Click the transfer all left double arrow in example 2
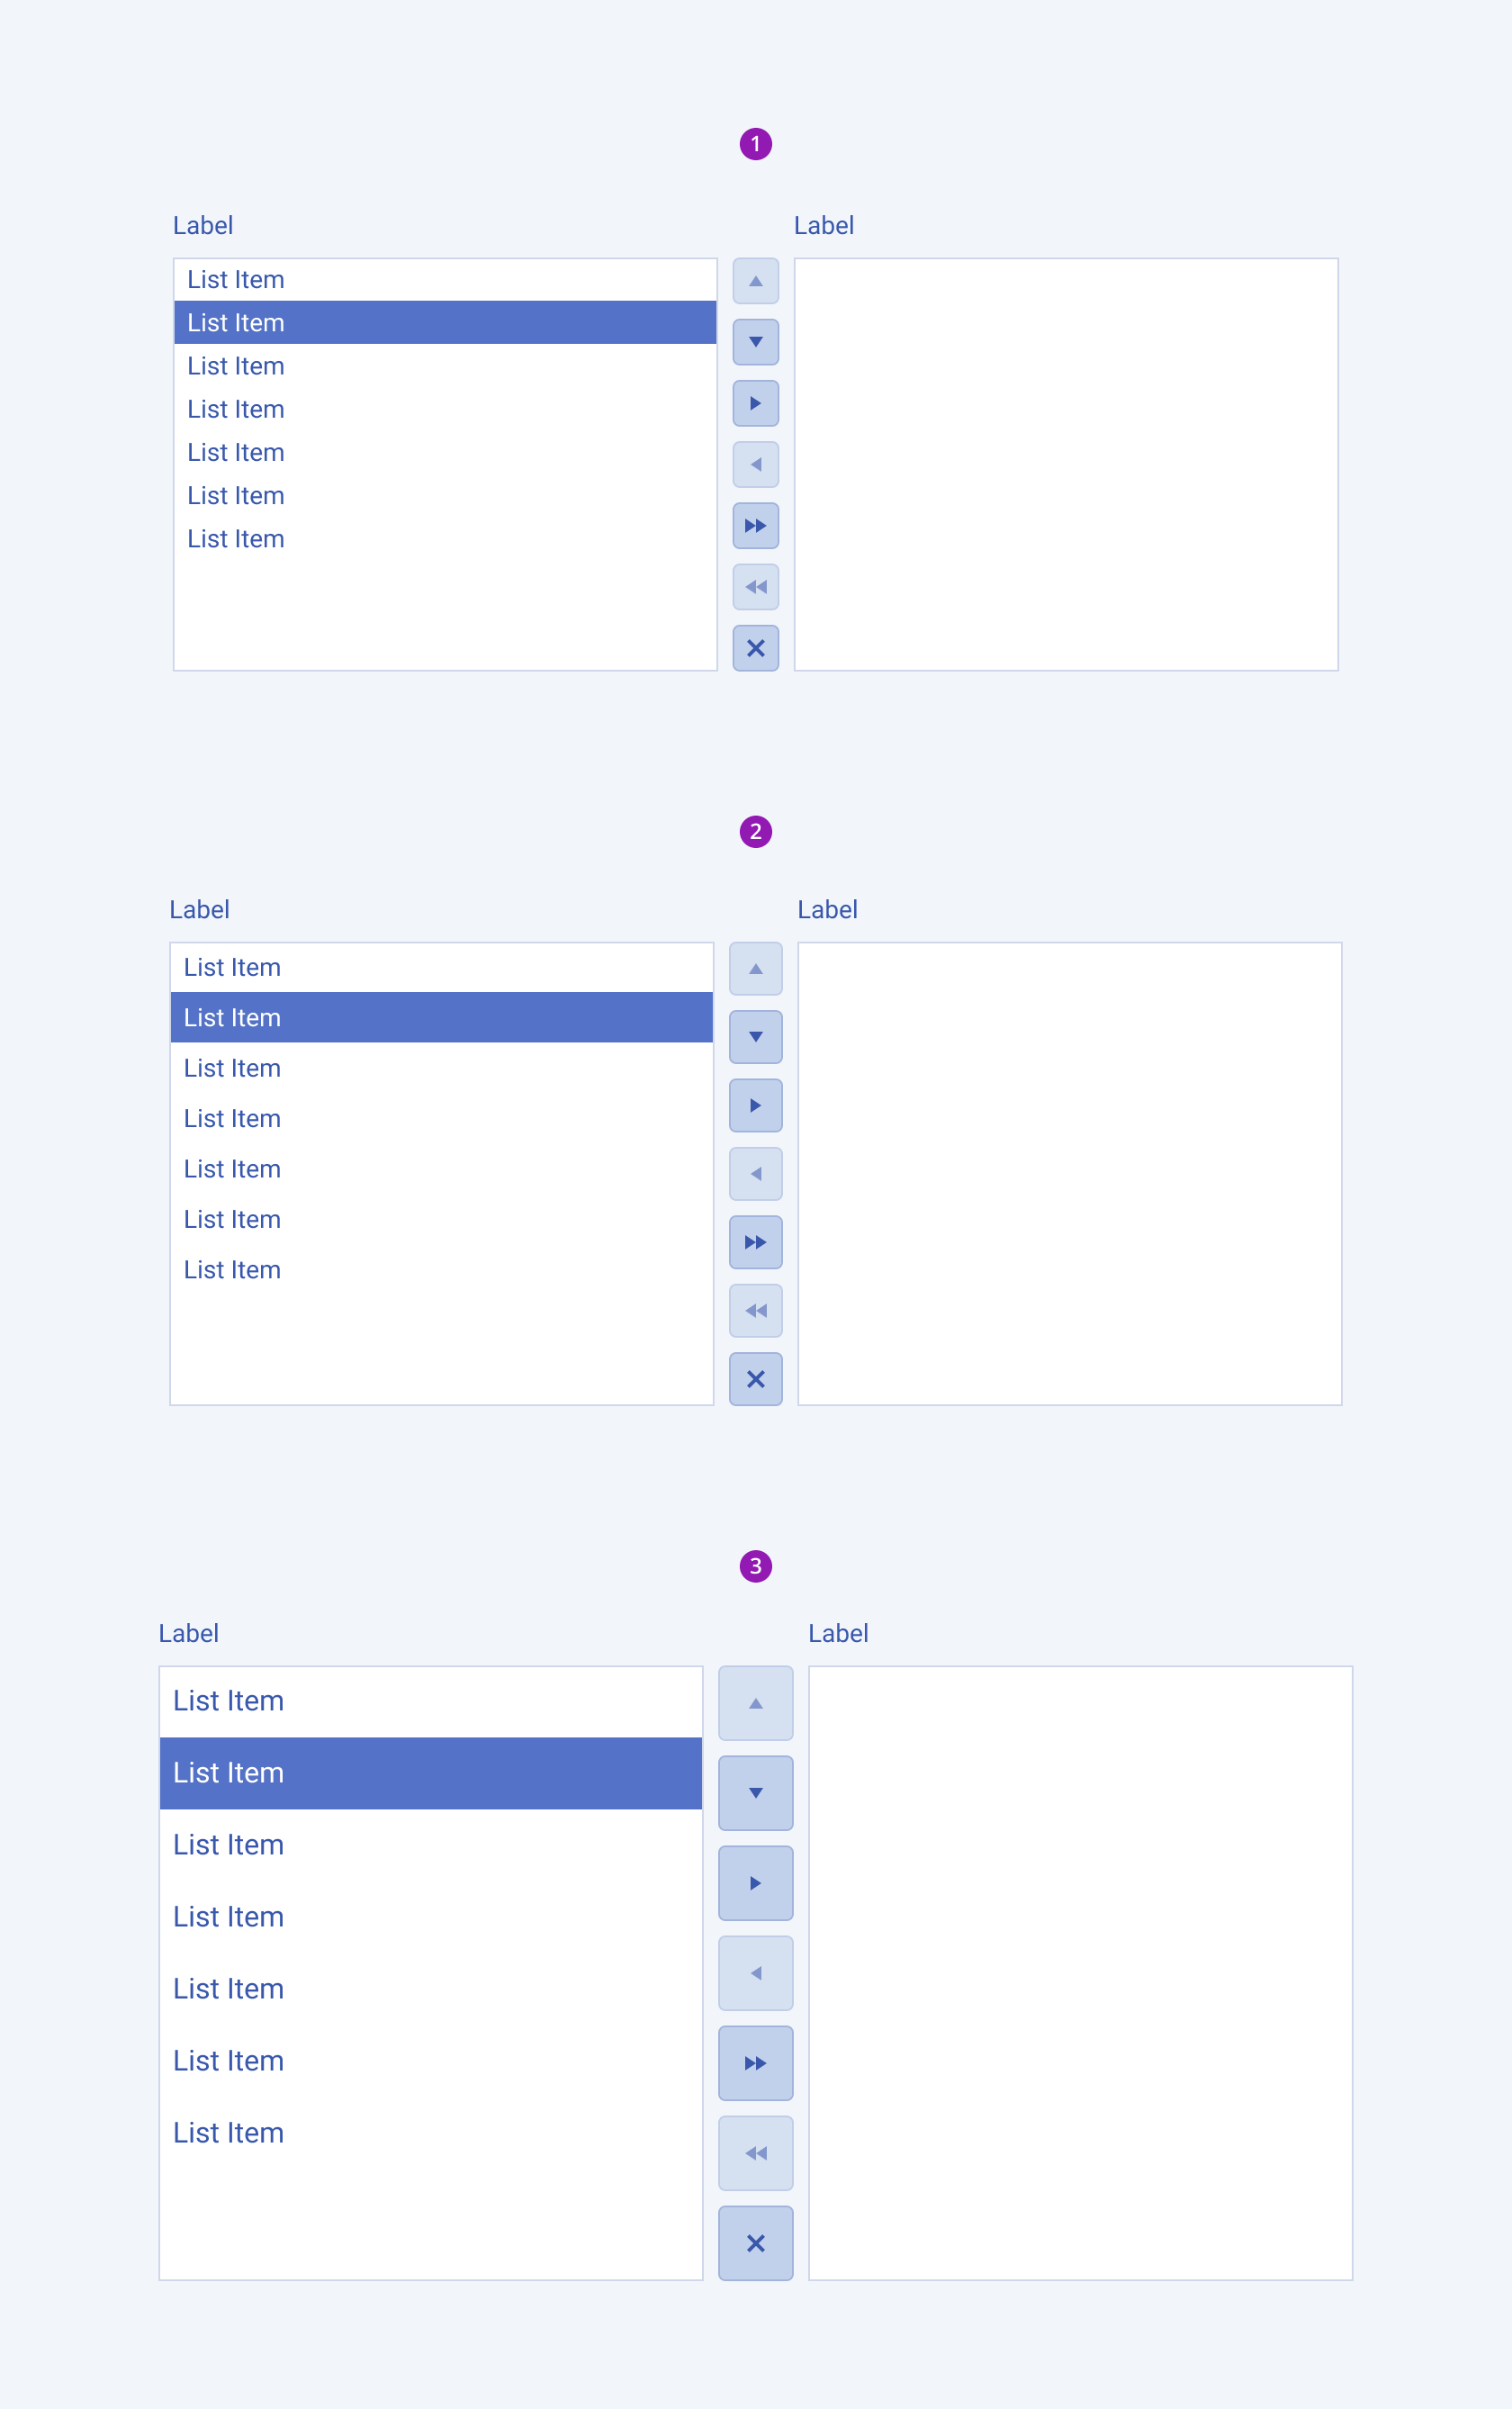Image resolution: width=1512 pixels, height=2409 pixels. 755,1311
